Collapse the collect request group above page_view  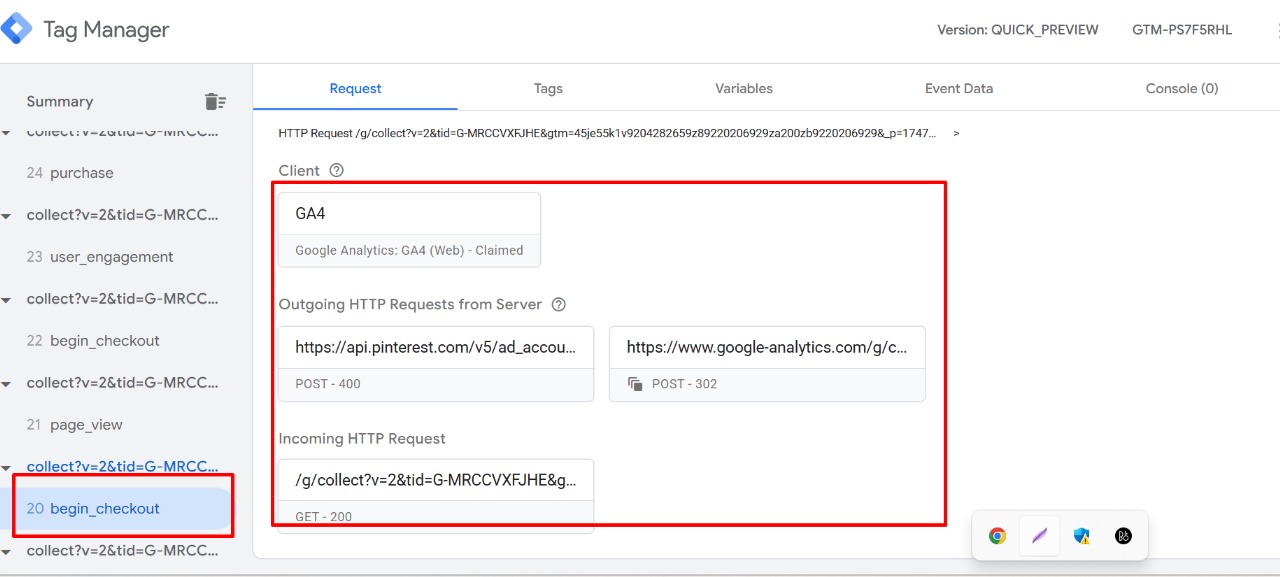7,384
